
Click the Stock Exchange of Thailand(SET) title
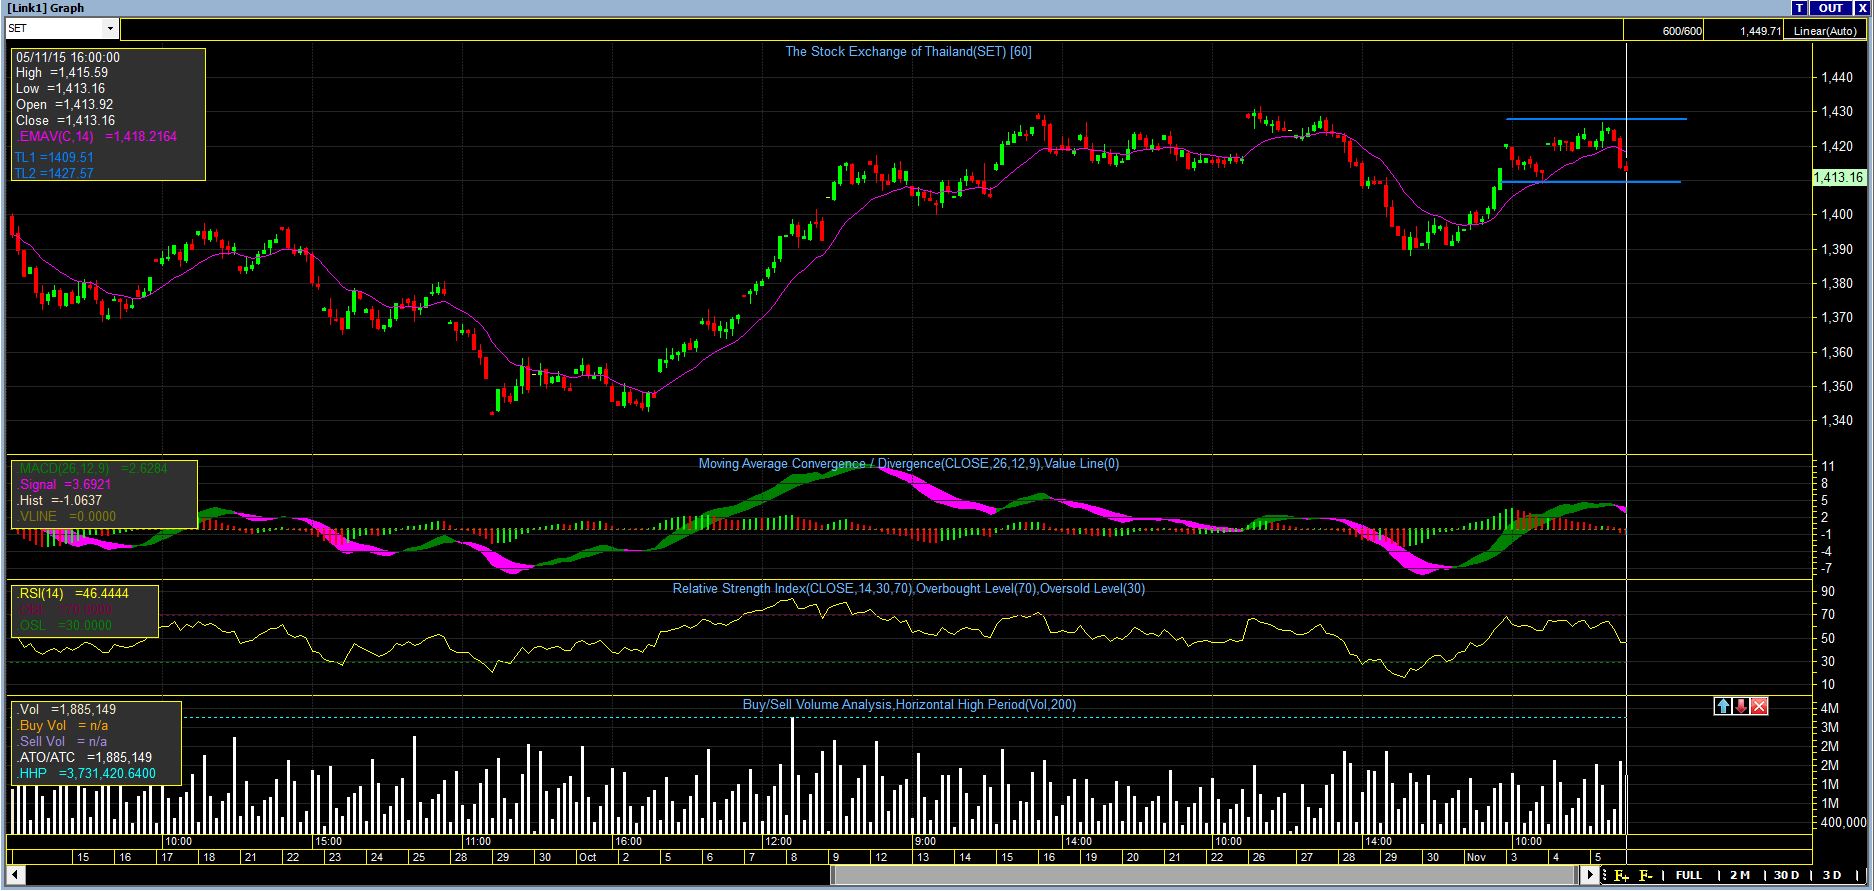[908, 52]
